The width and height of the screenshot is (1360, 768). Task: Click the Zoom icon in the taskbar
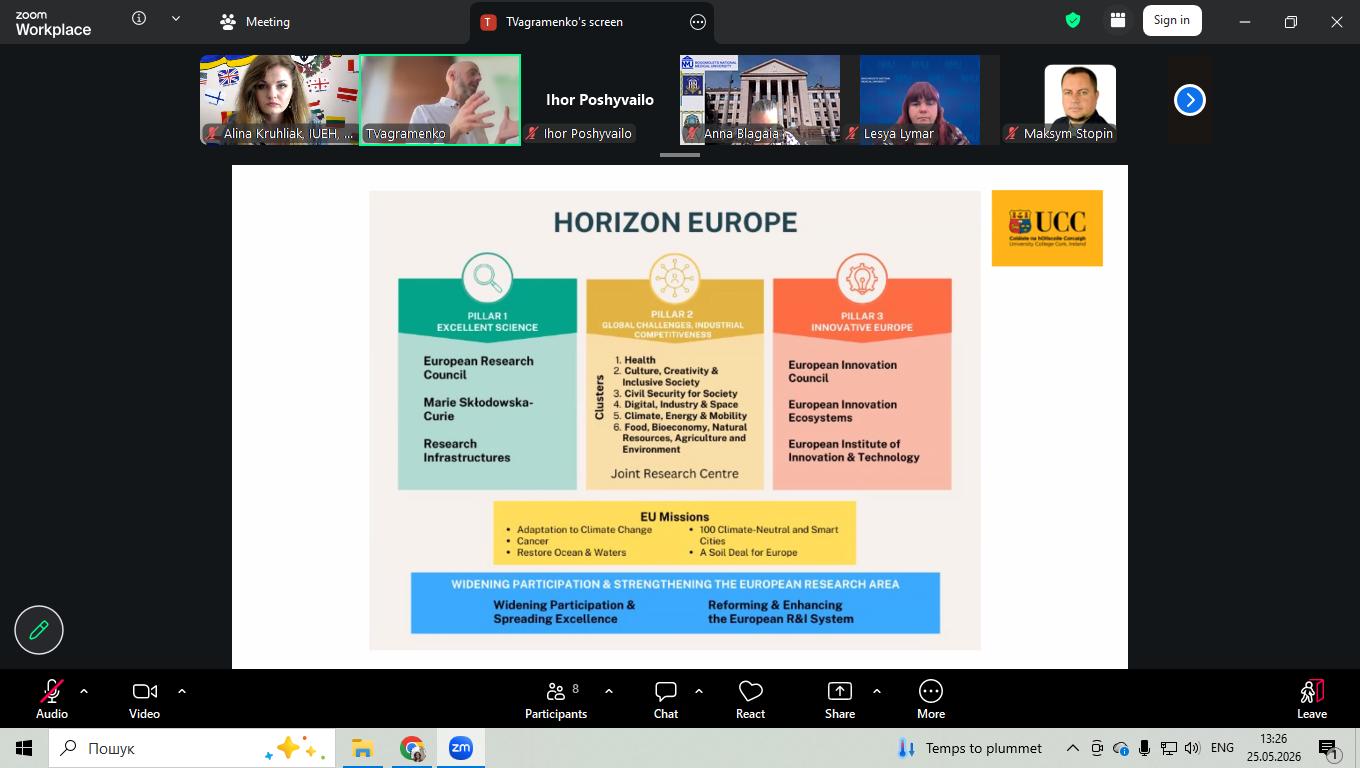(461, 748)
